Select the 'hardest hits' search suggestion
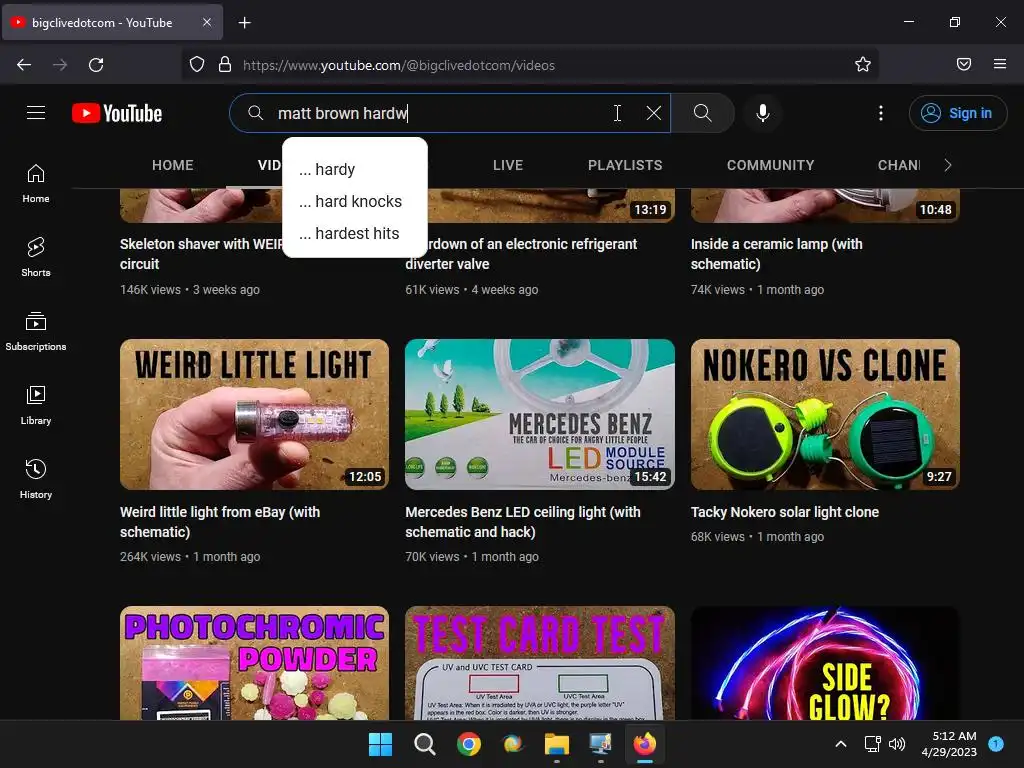This screenshot has width=1024, height=768. [355, 233]
